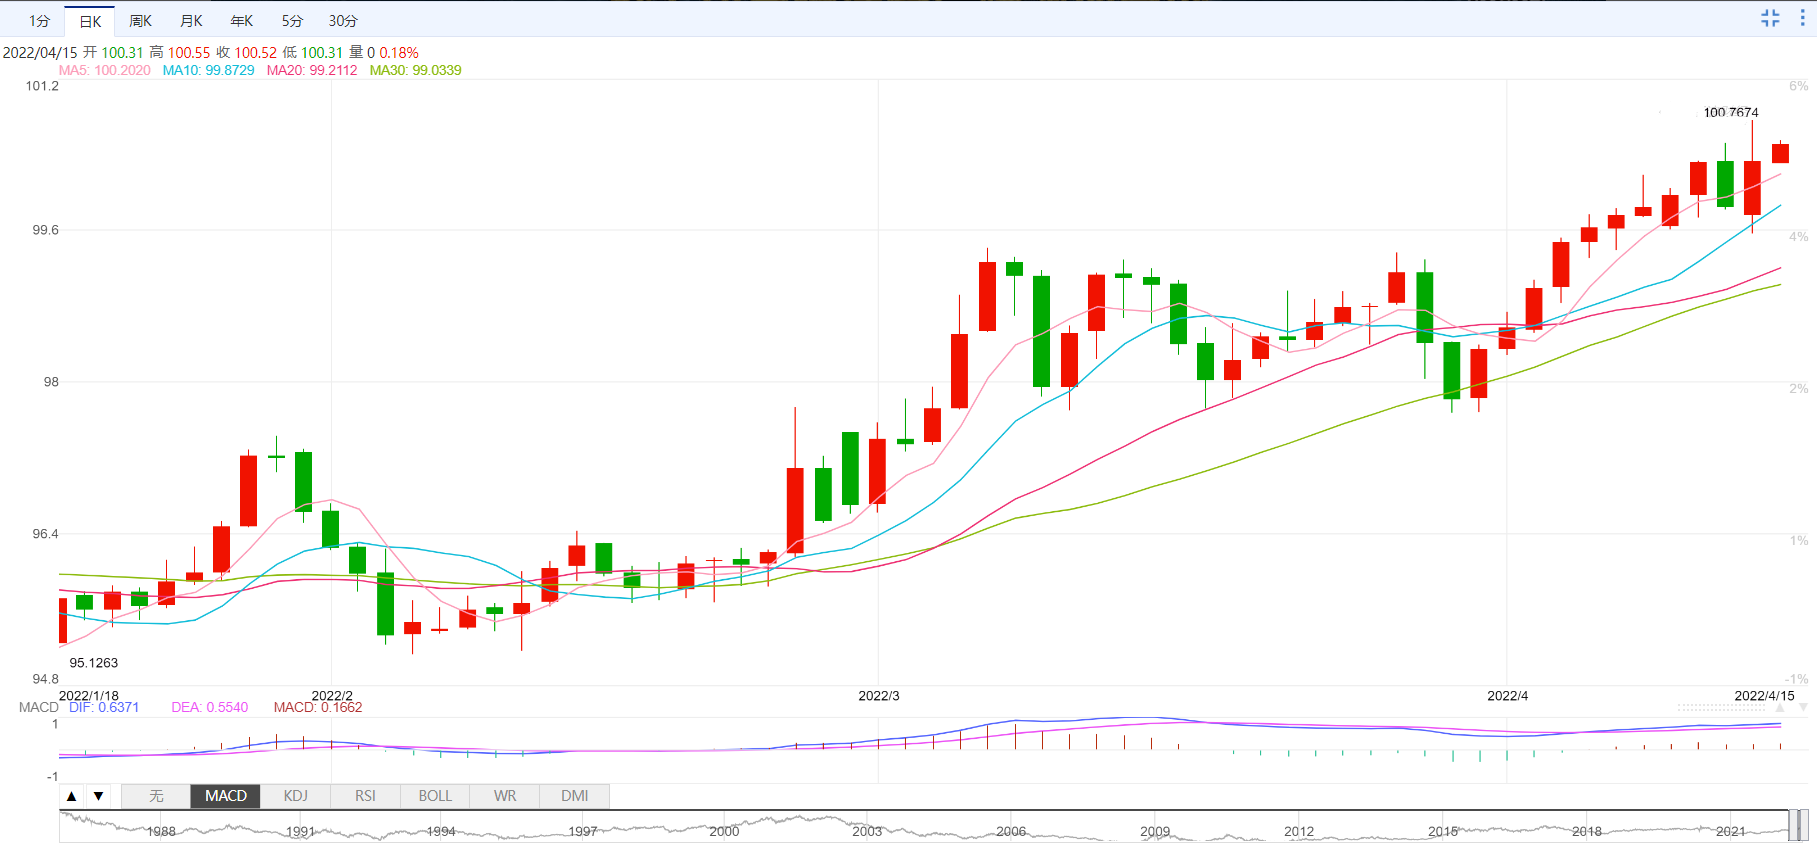Click the MA20: 99.2112 legend label
Image resolution: width=1817 pixels, height=855 pixels.
(x=312, y=70)
